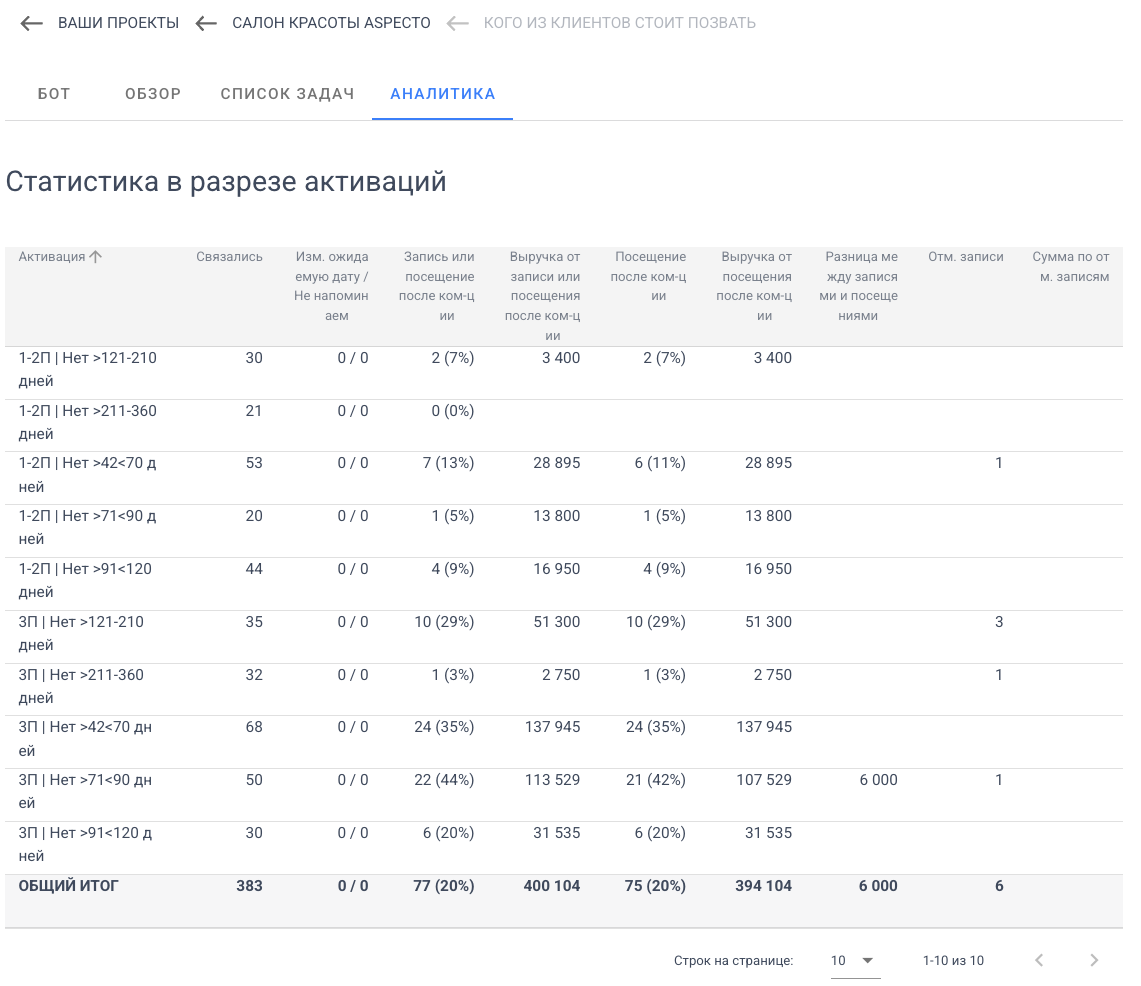Click the total revenue 400 104 cell
Viewport: 1141px width, 986px height.
pos(552,886)
